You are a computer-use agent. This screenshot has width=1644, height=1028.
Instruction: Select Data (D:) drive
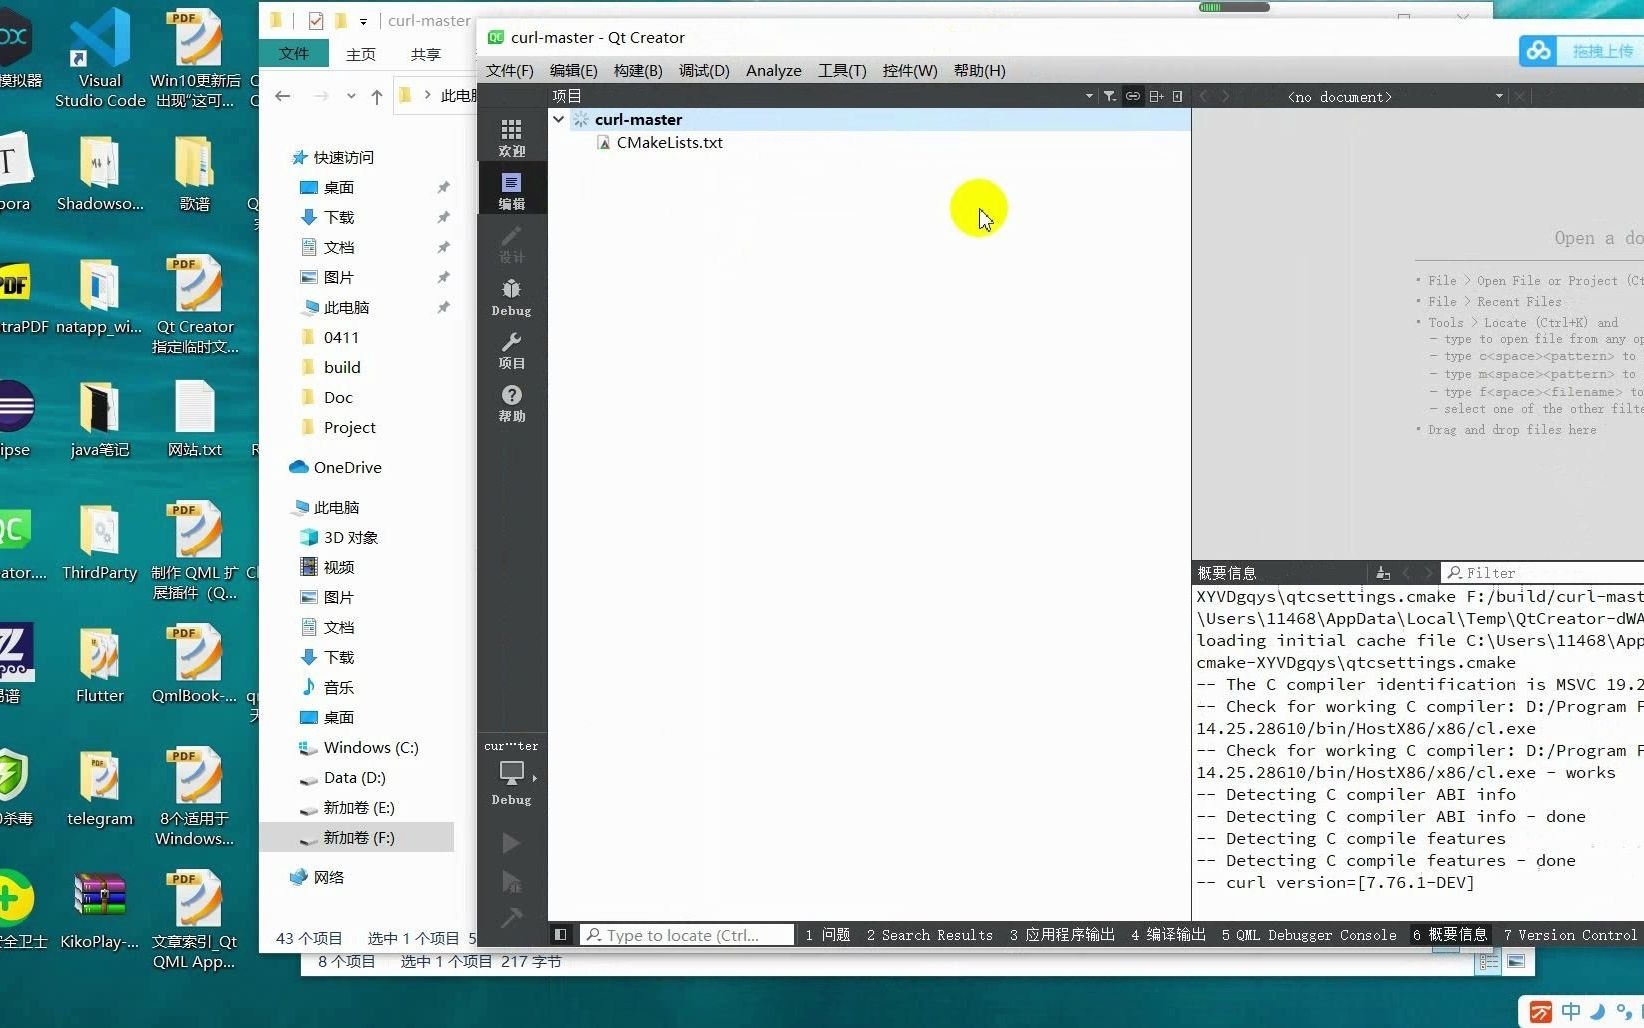343,777
